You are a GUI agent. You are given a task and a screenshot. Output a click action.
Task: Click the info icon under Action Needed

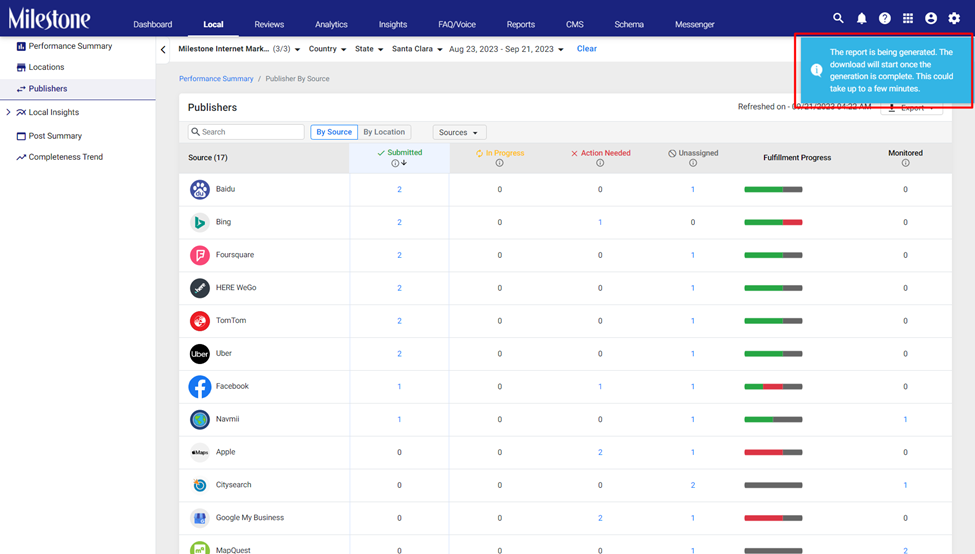click(600, 163)
